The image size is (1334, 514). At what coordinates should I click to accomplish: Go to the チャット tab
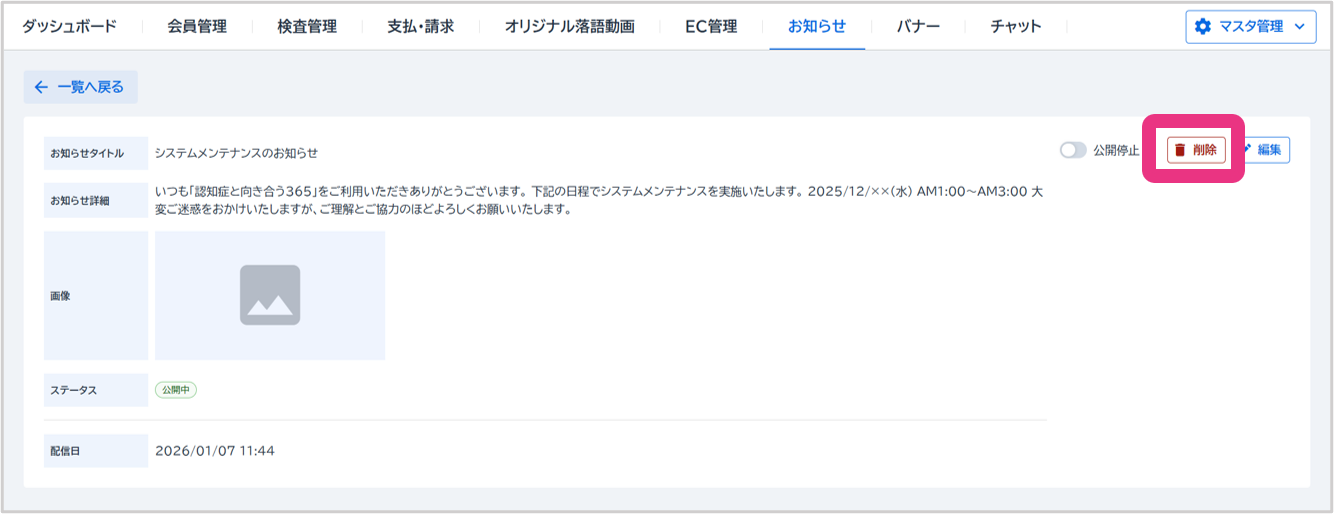[x=1015, y=27]
